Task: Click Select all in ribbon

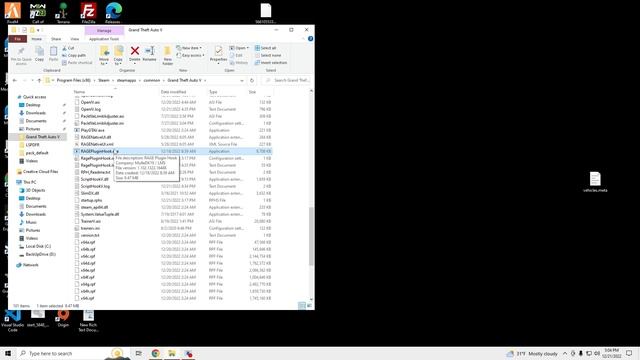Action: pyautogui.click(x=265, y=48)
